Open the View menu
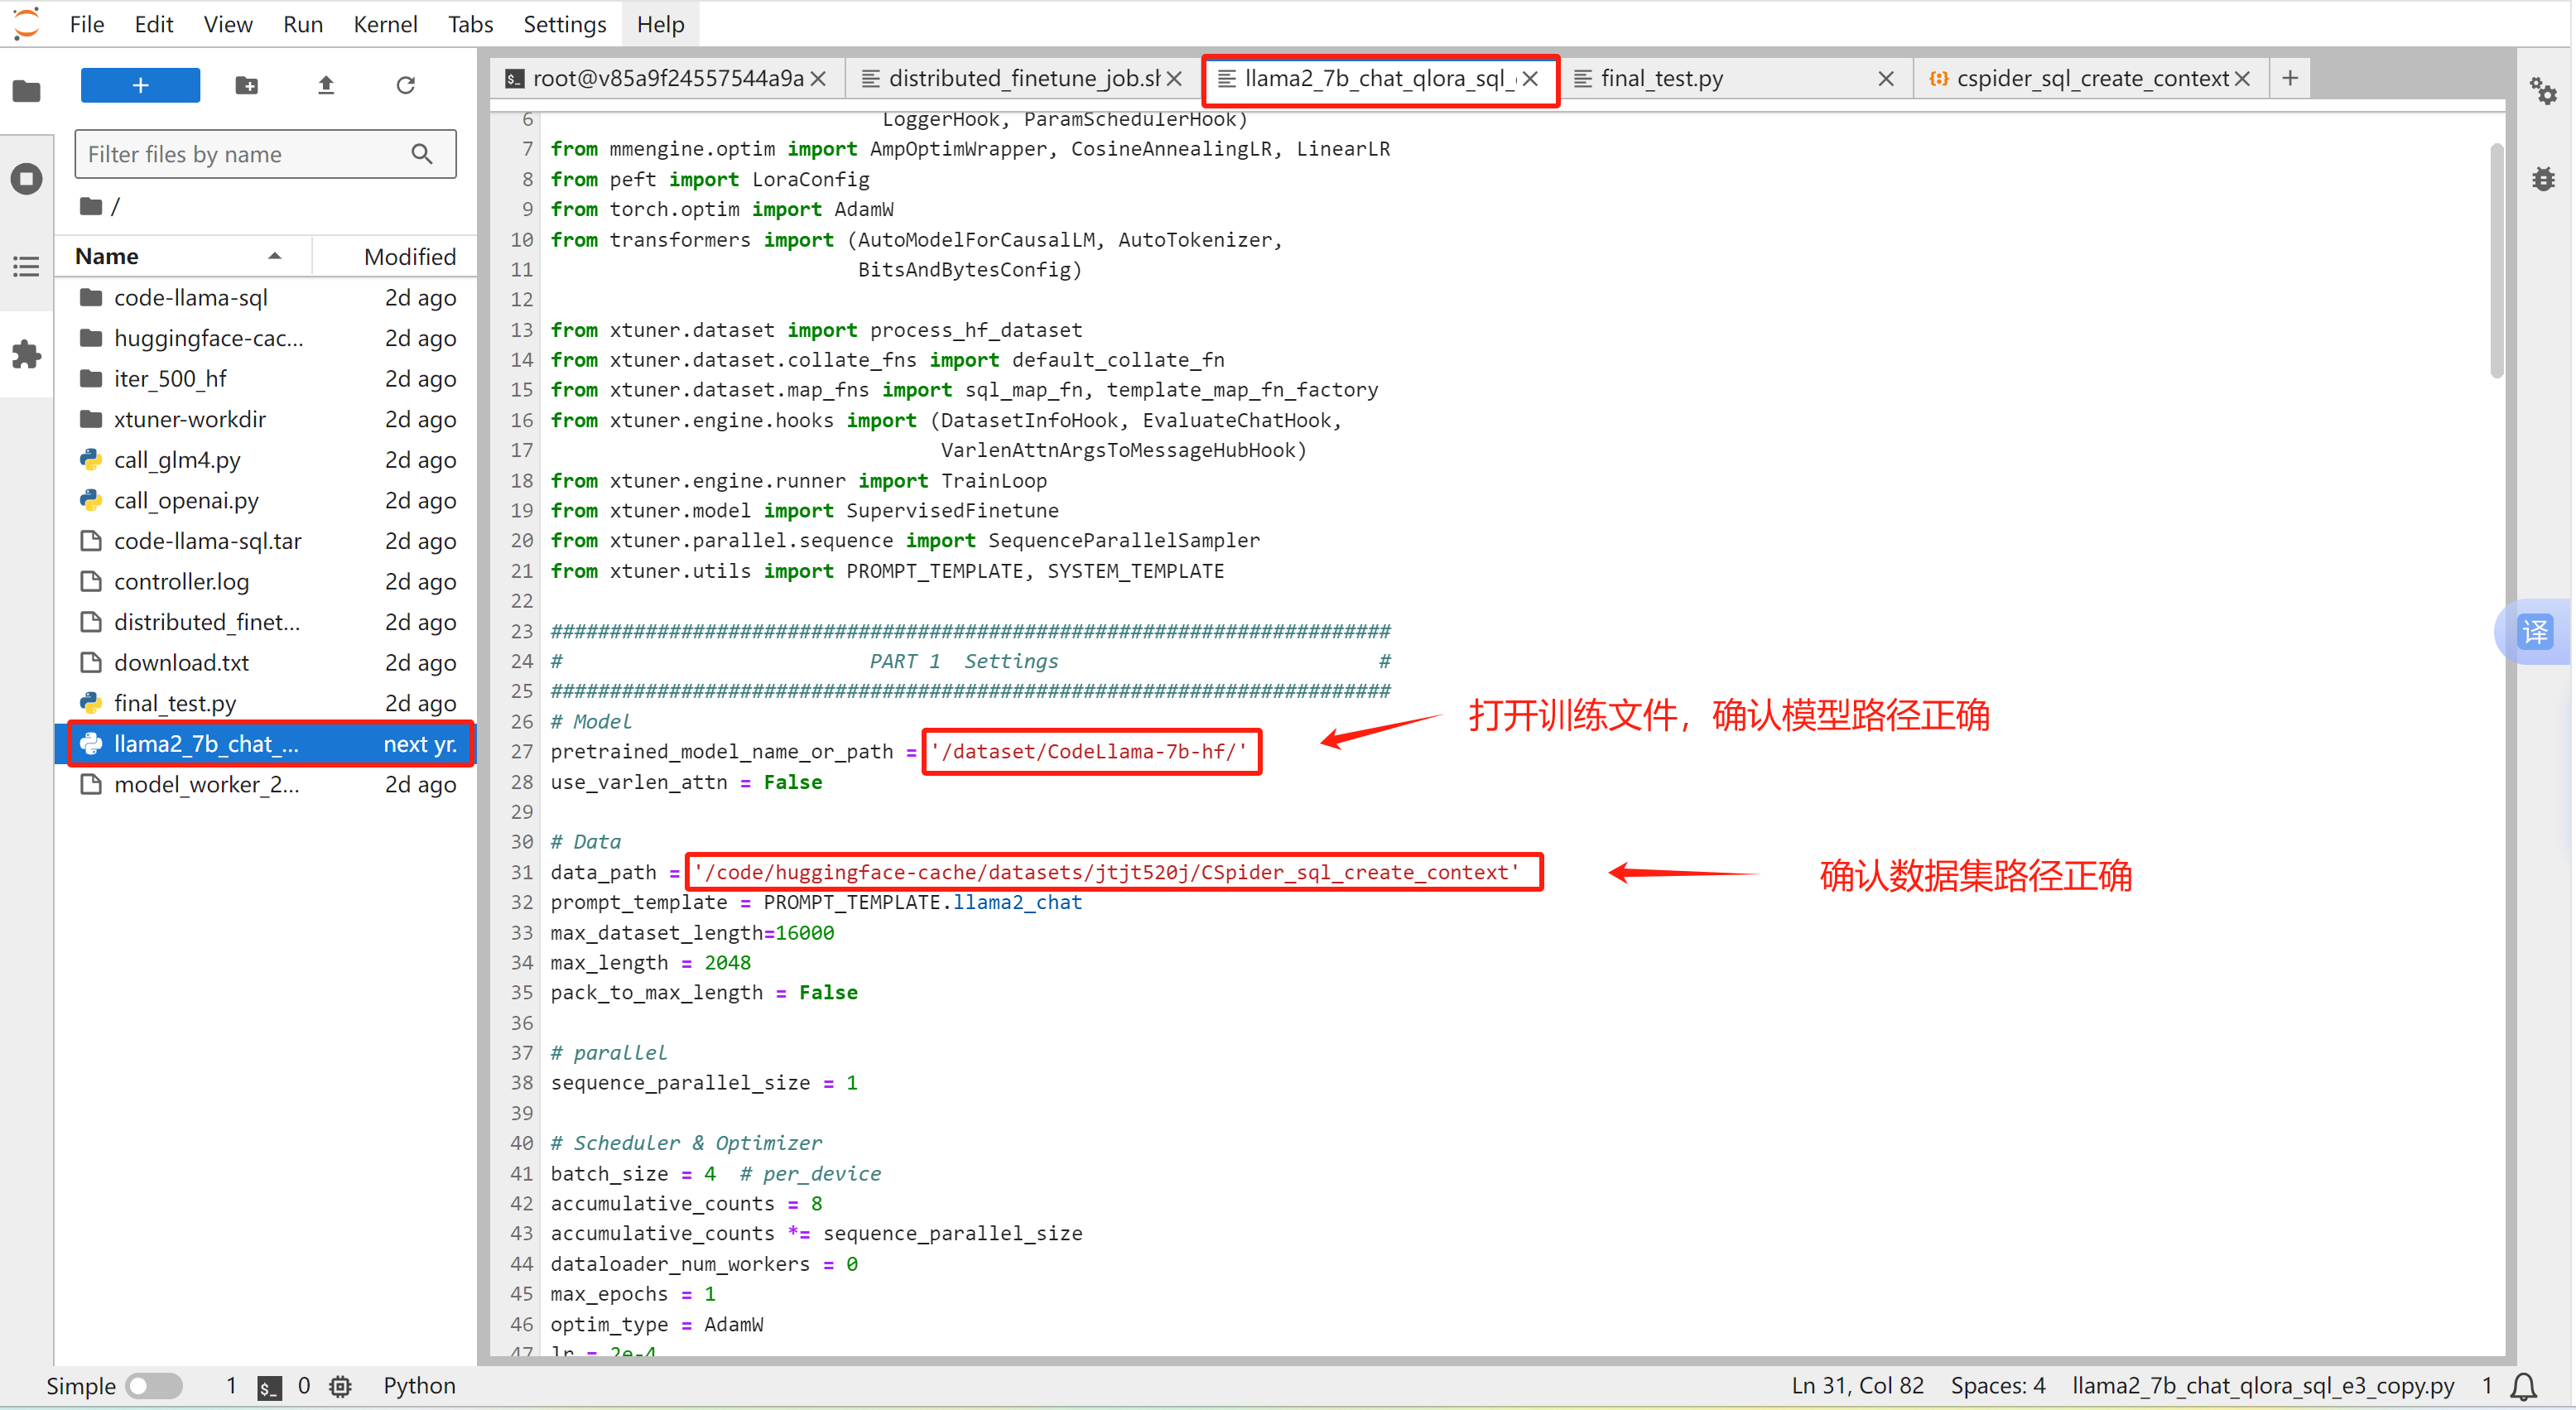2576x1410 pixels. tap(228, 24)
